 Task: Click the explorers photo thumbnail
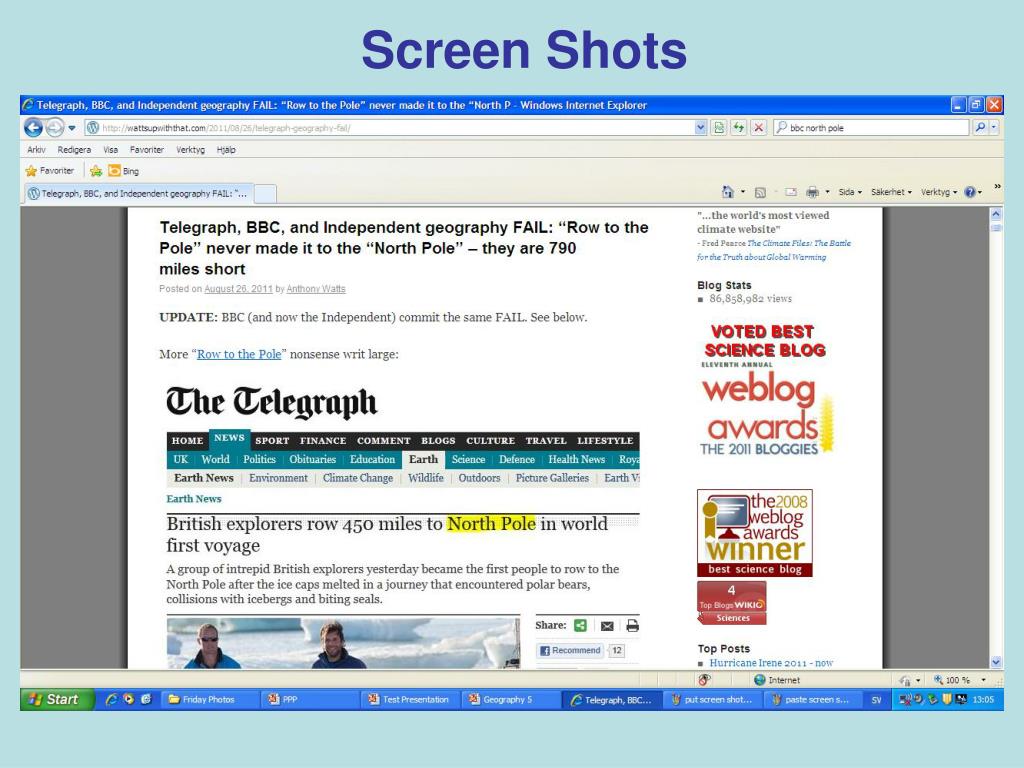[344, 643]
